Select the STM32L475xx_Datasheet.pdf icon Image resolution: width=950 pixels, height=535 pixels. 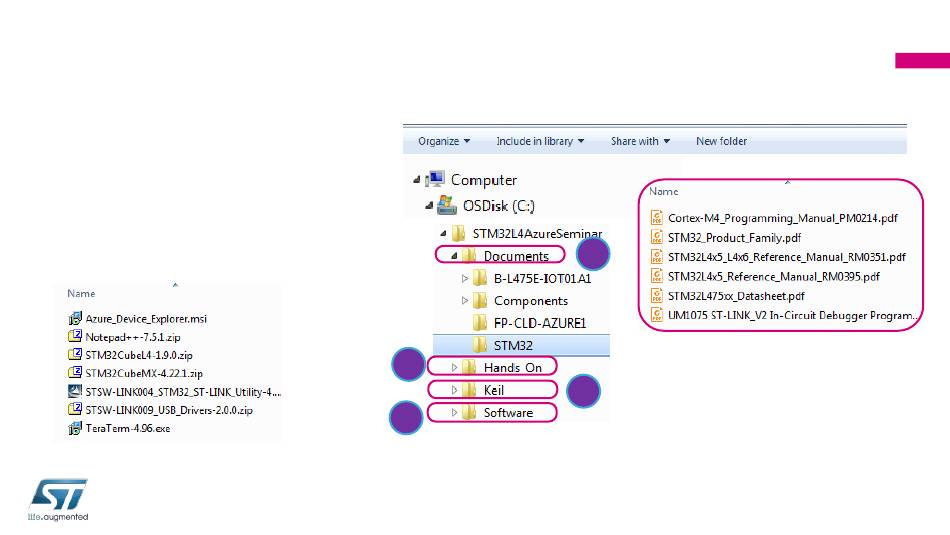click(656, 296)
